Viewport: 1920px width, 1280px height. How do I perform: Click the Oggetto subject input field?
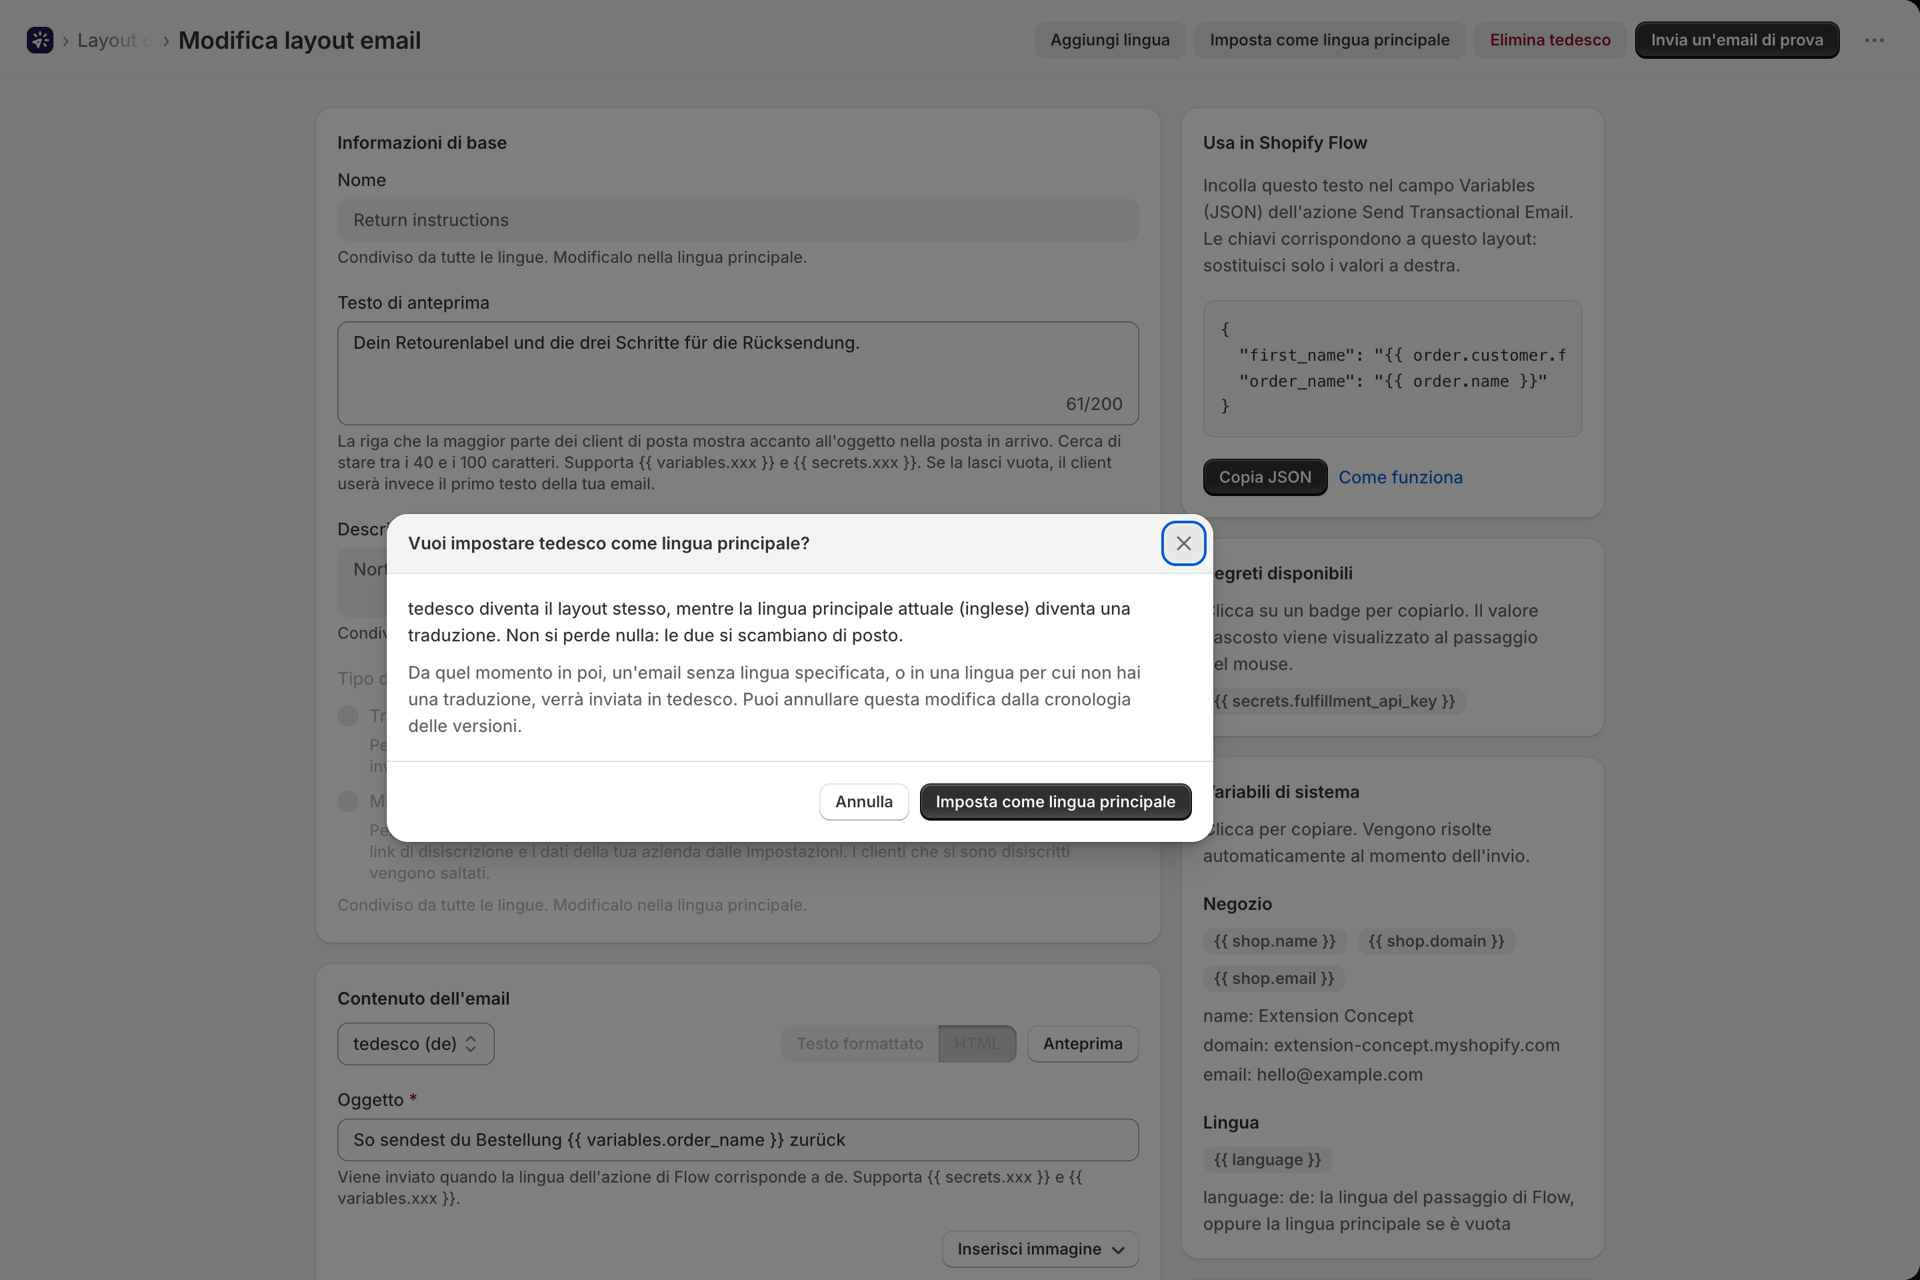pyautogui.click(x=738, y=1140)
